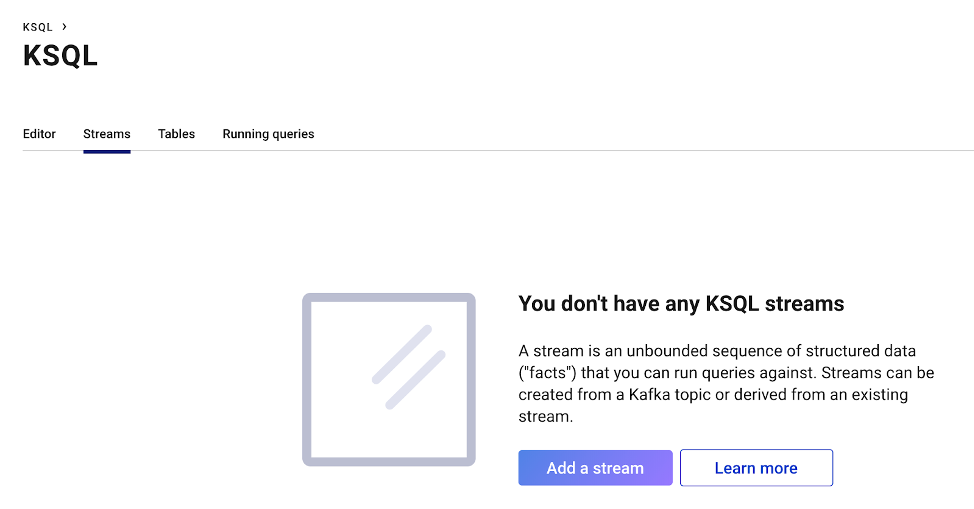The width and height of the screenshot is (974, 509).
Task: Click the empty streams square illustration
Action: 389,380
